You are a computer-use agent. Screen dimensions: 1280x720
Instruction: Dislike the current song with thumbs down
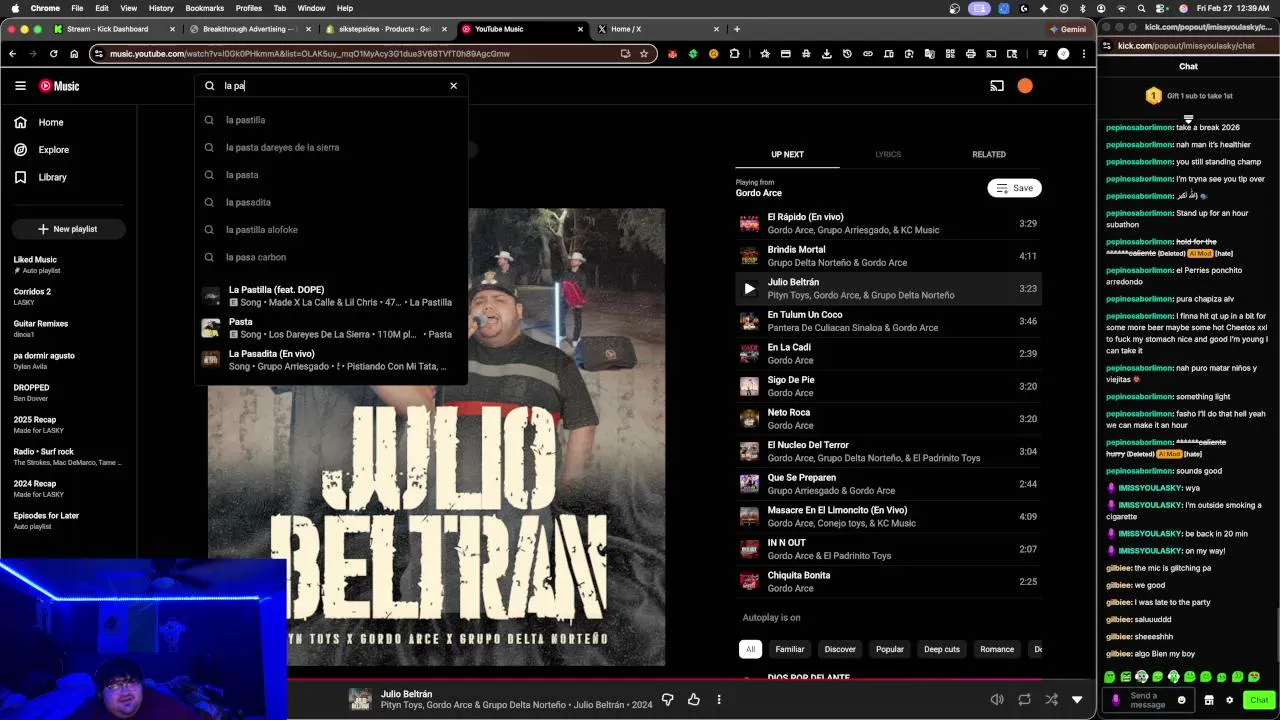coord(668,699)
